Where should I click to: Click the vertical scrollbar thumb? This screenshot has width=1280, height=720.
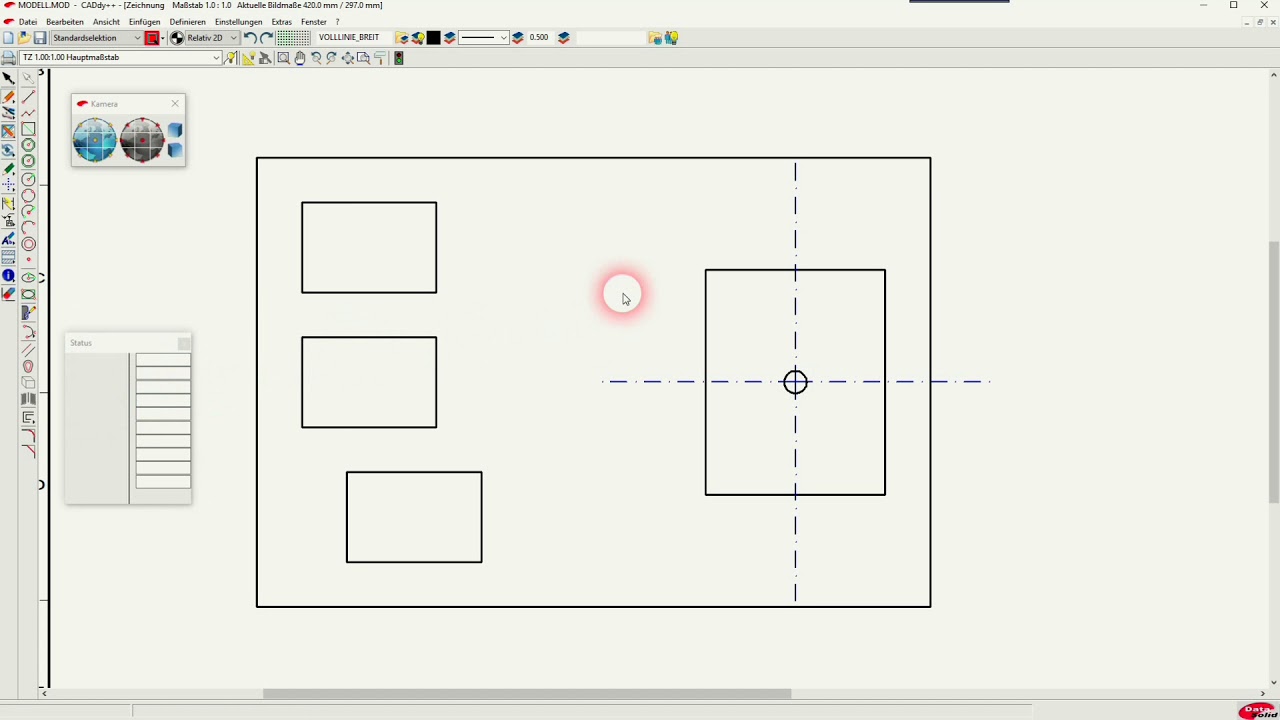tap(1273, 372)
